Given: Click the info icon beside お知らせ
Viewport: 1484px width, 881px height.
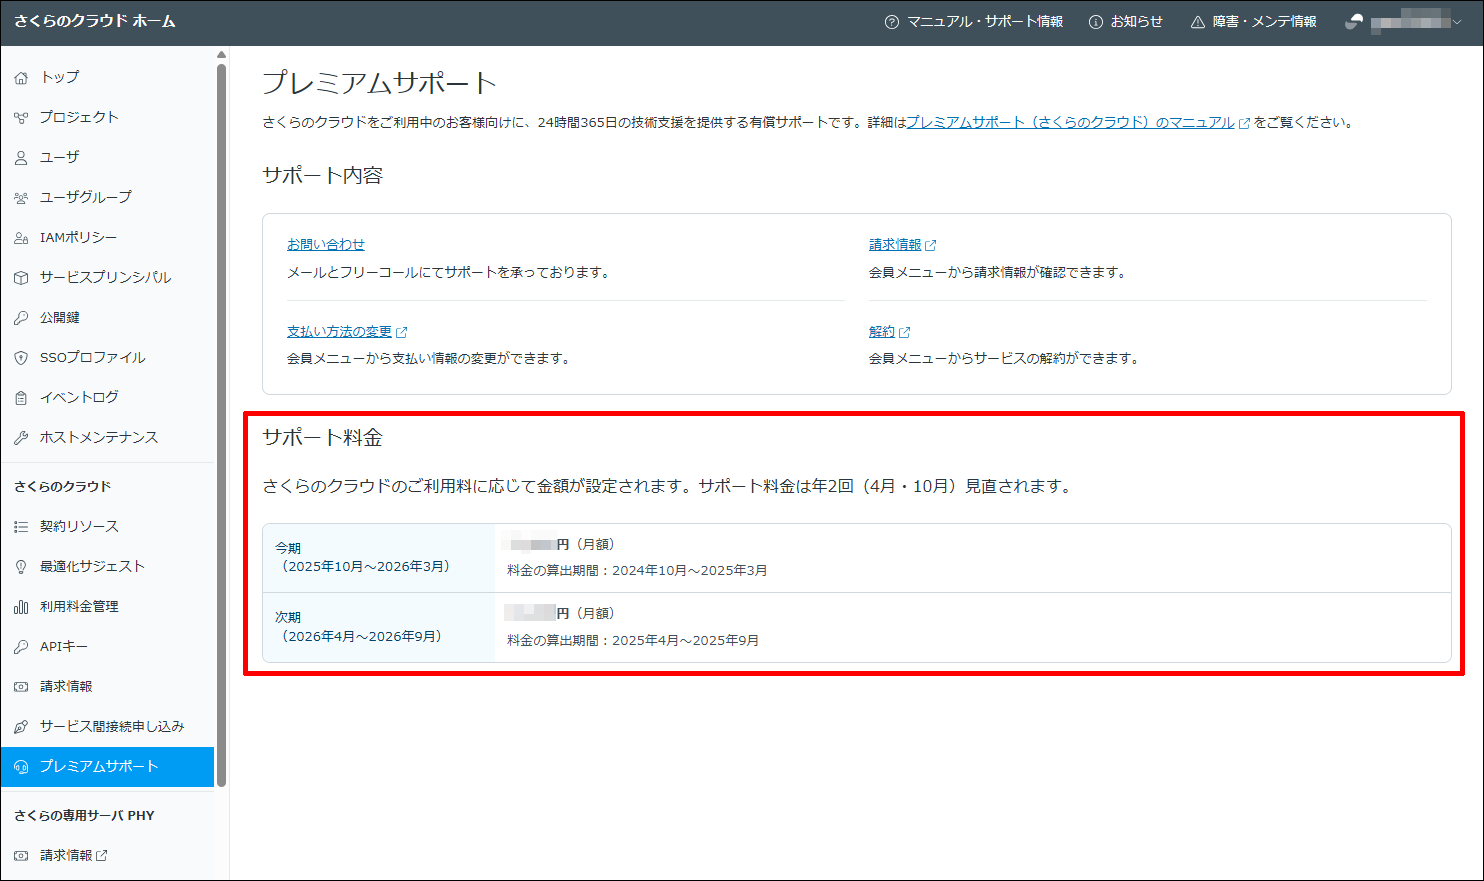Looking at the screenshot, I should tap(1096, 22).
